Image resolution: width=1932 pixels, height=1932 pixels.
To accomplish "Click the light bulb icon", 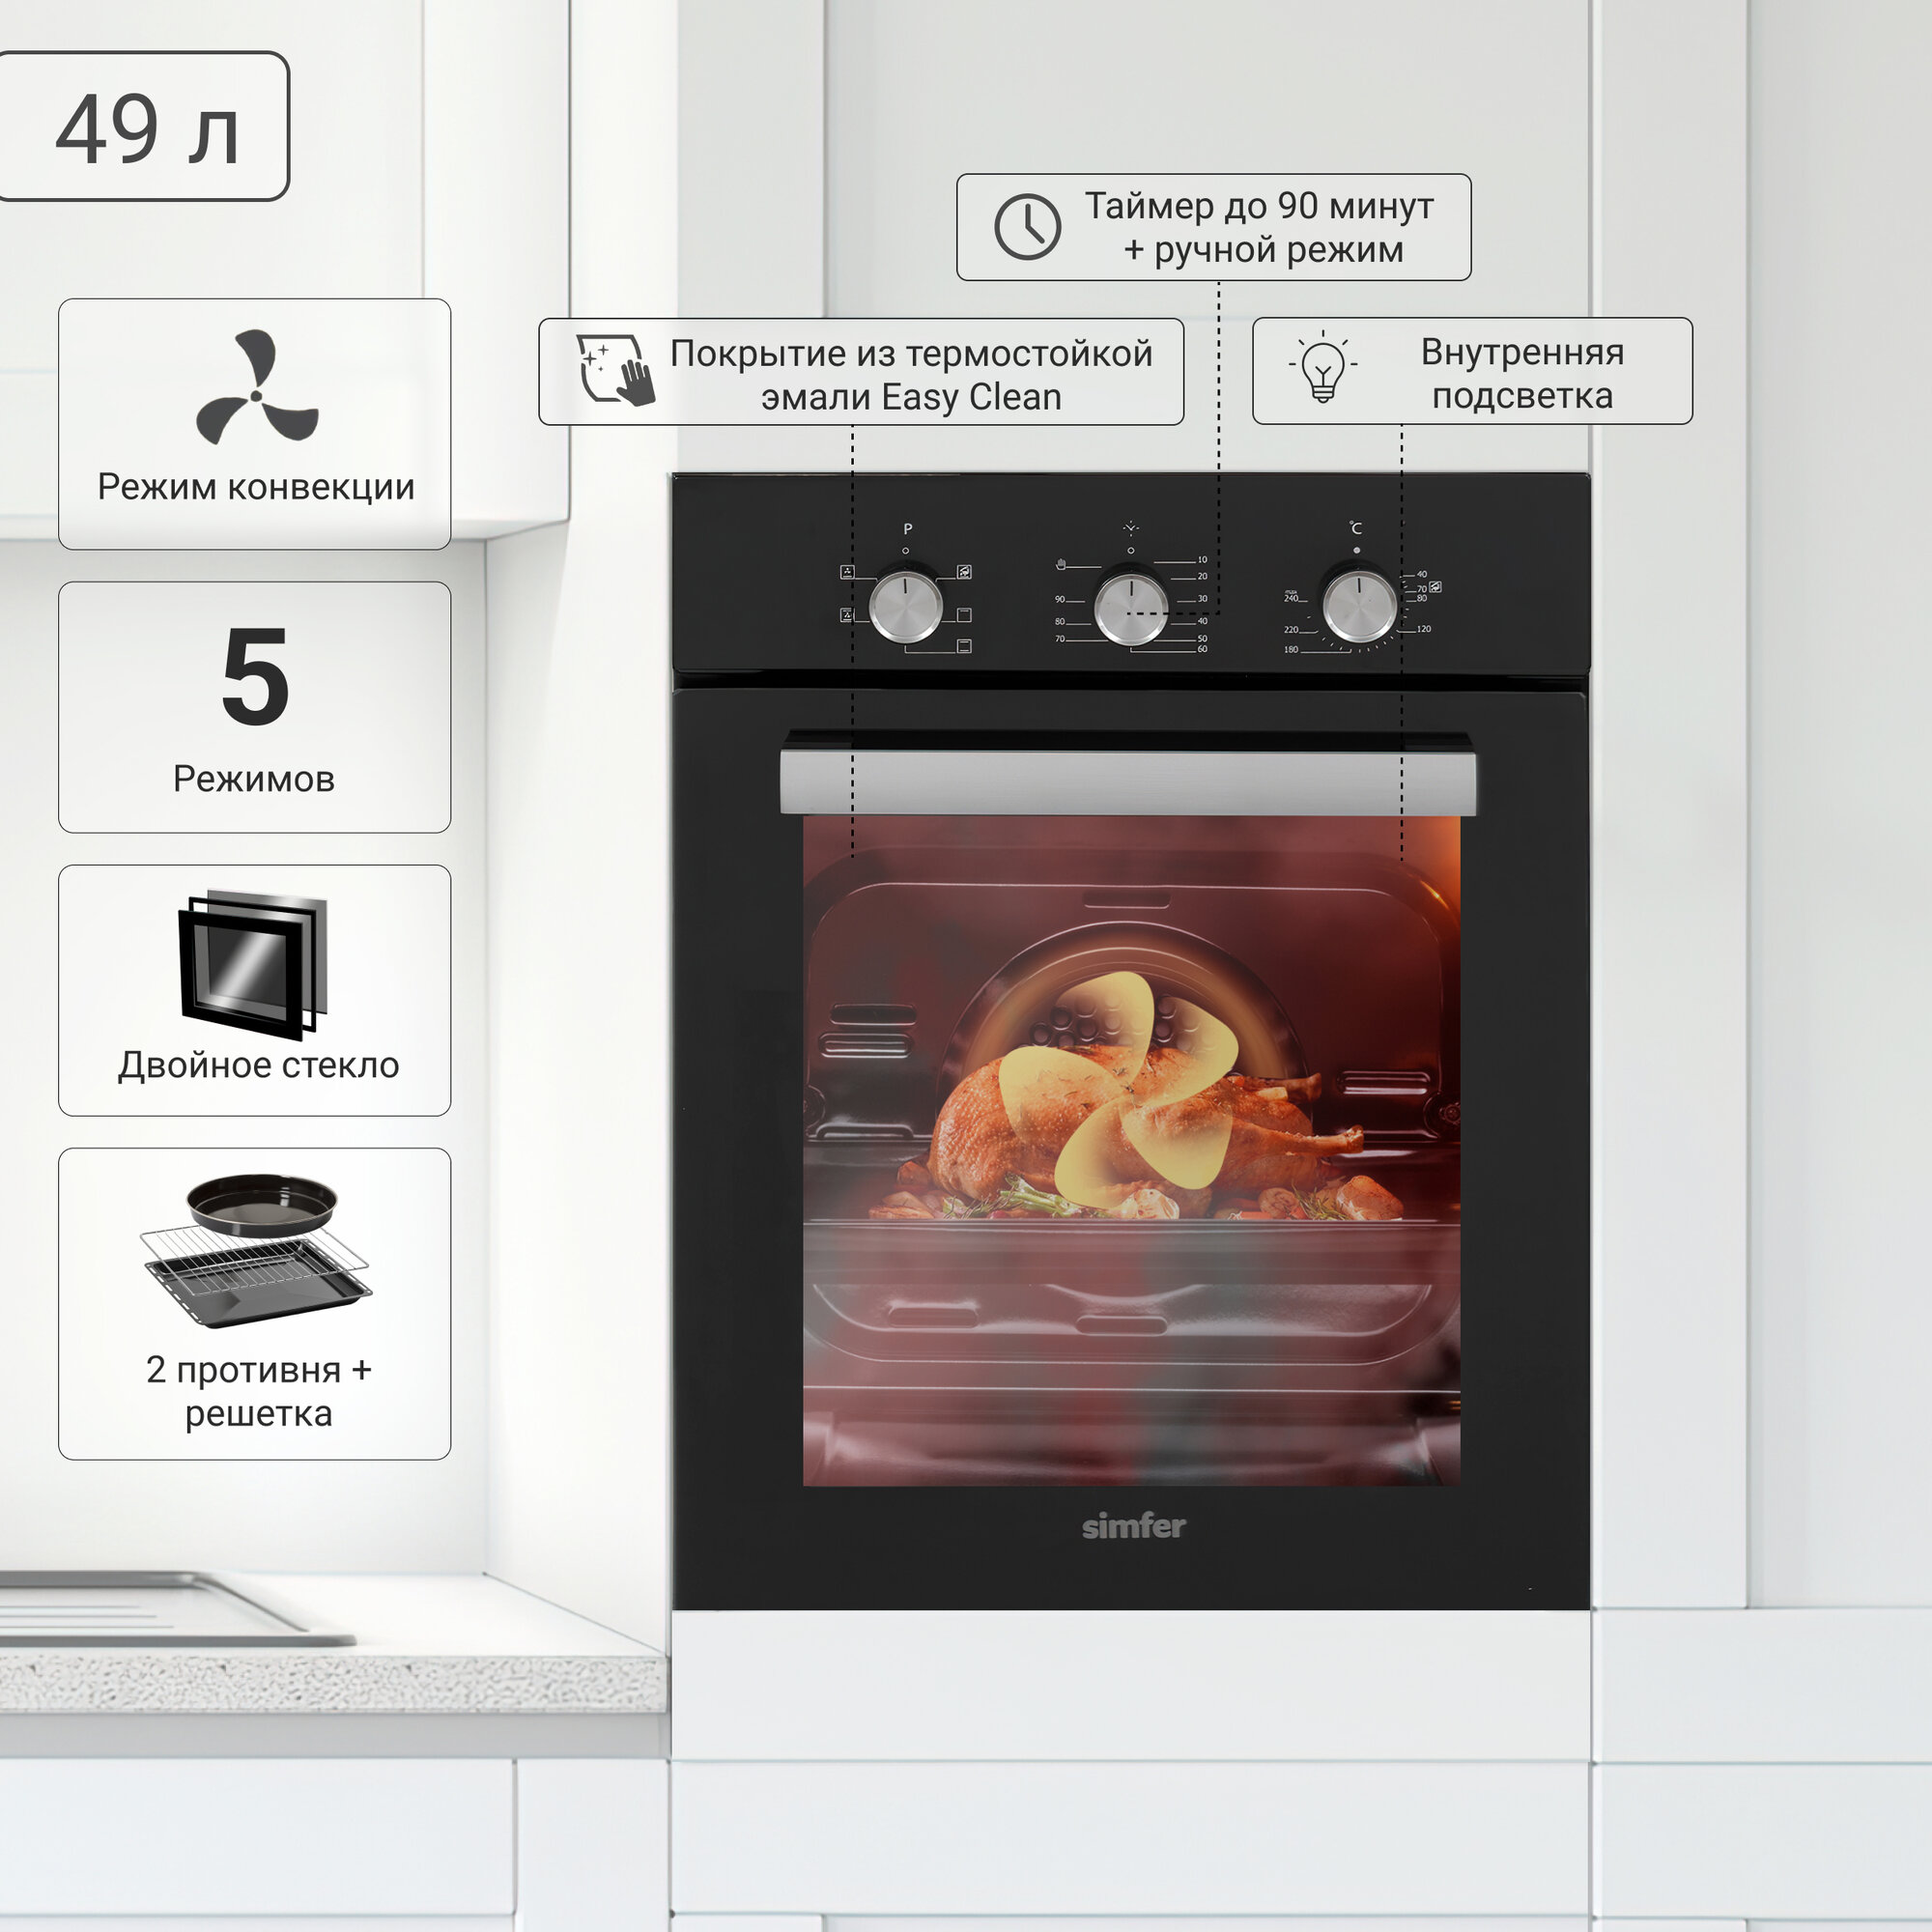I will click(x=1322, y=368).
